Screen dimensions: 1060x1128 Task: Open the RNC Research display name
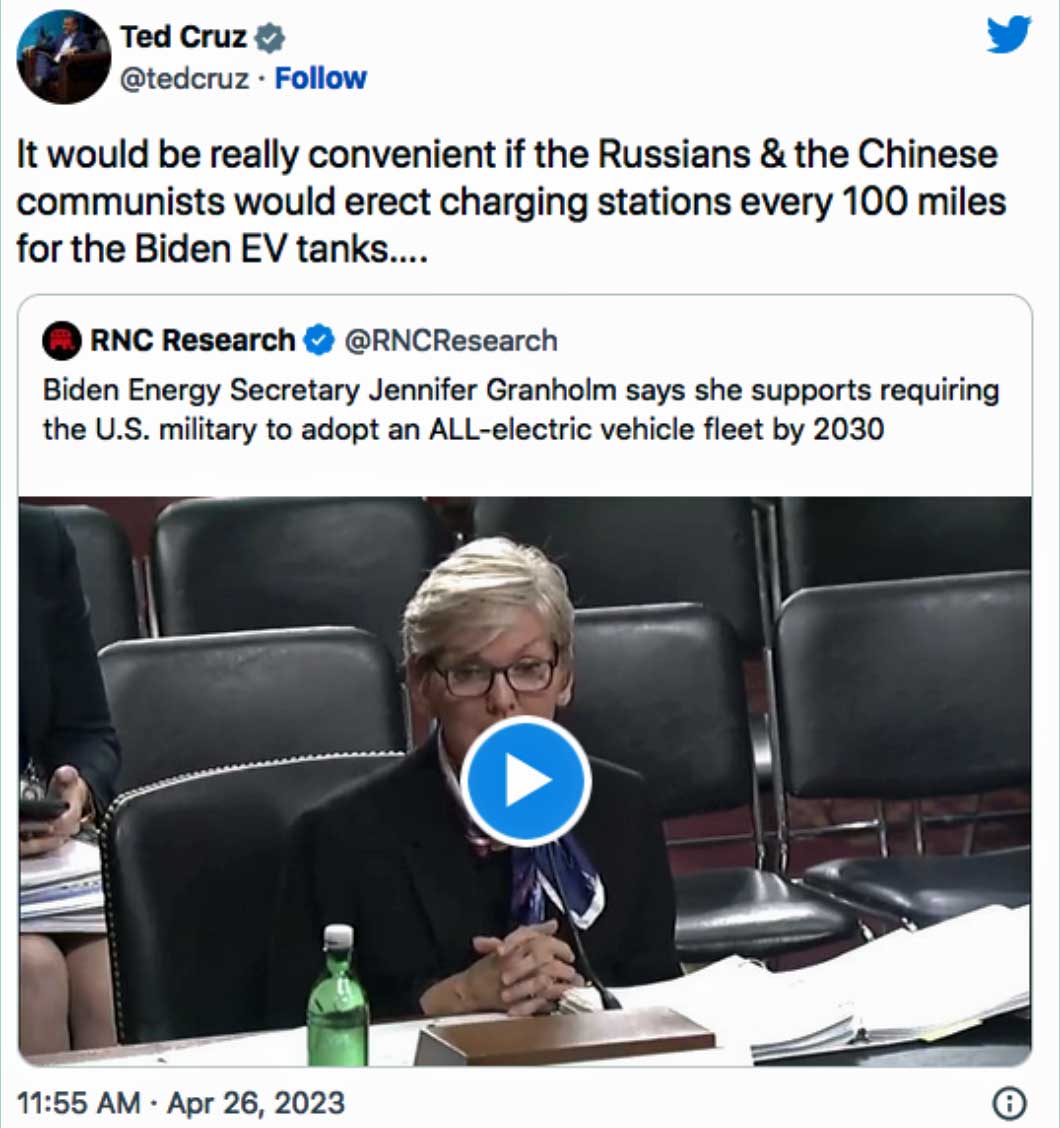click(x=193, y=340)
